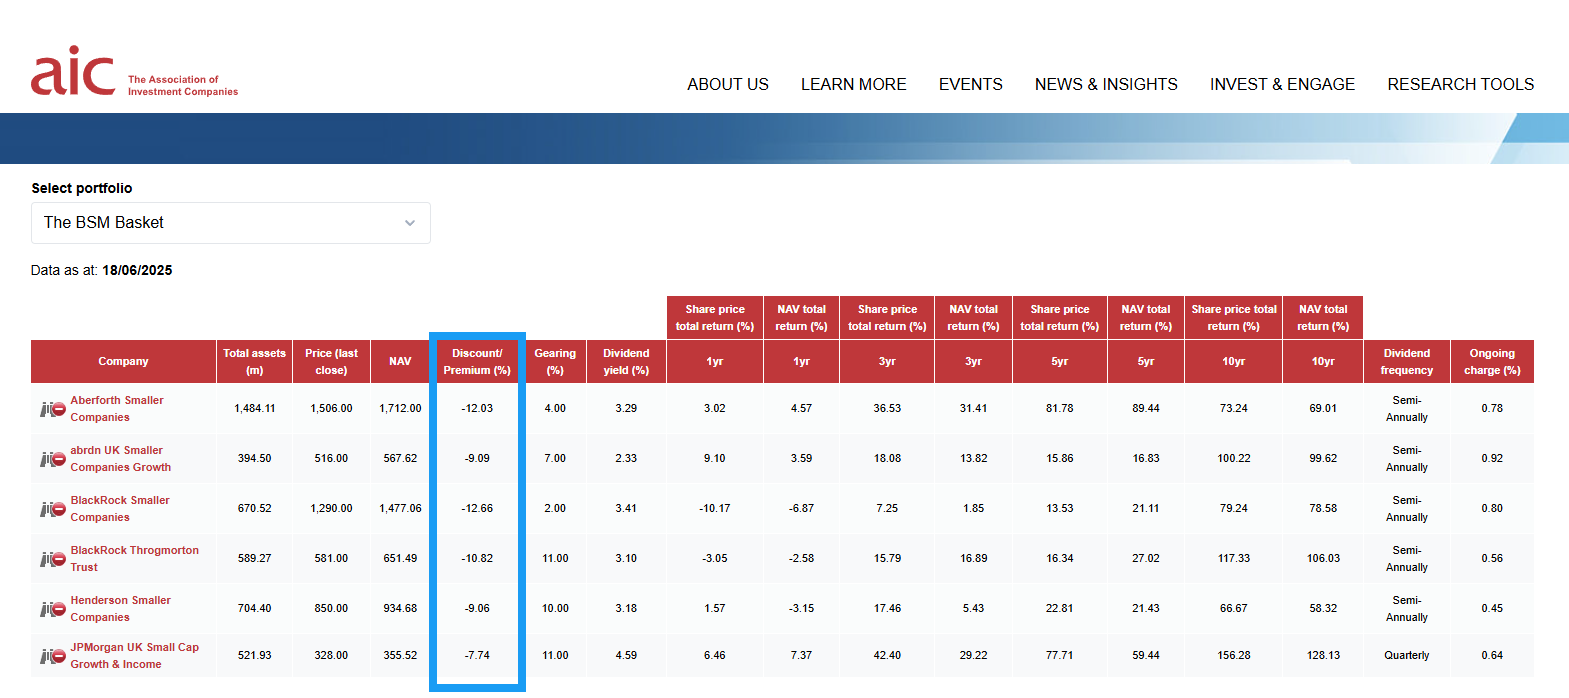
Task: Click the price value 516.00
Action: click(x=331, y=458)
